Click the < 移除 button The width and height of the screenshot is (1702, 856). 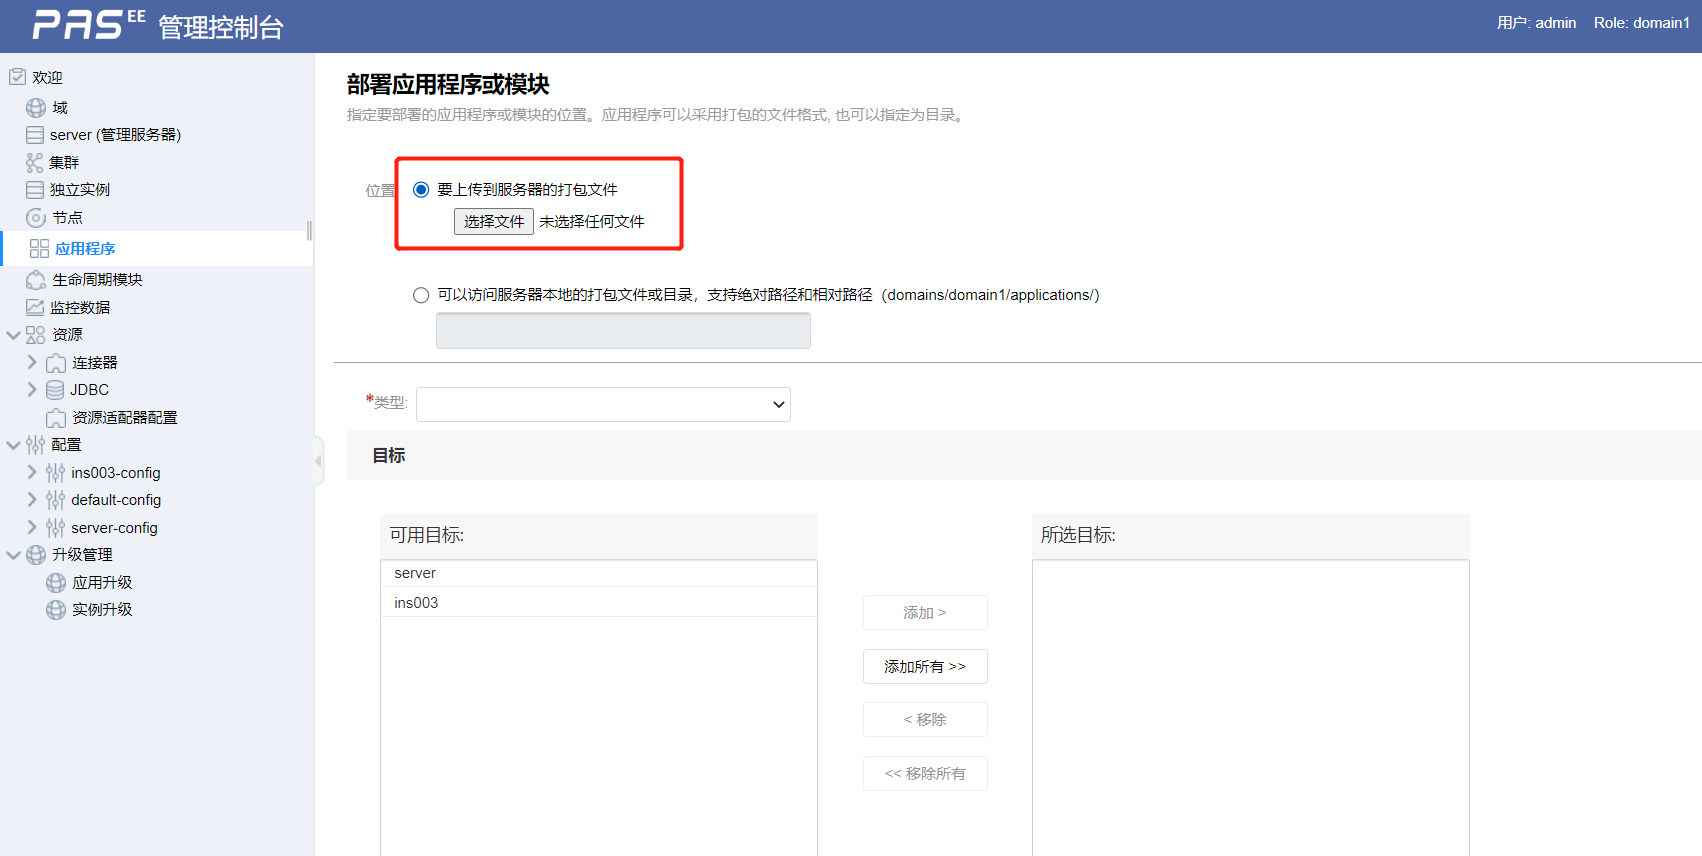coord(925,720)
